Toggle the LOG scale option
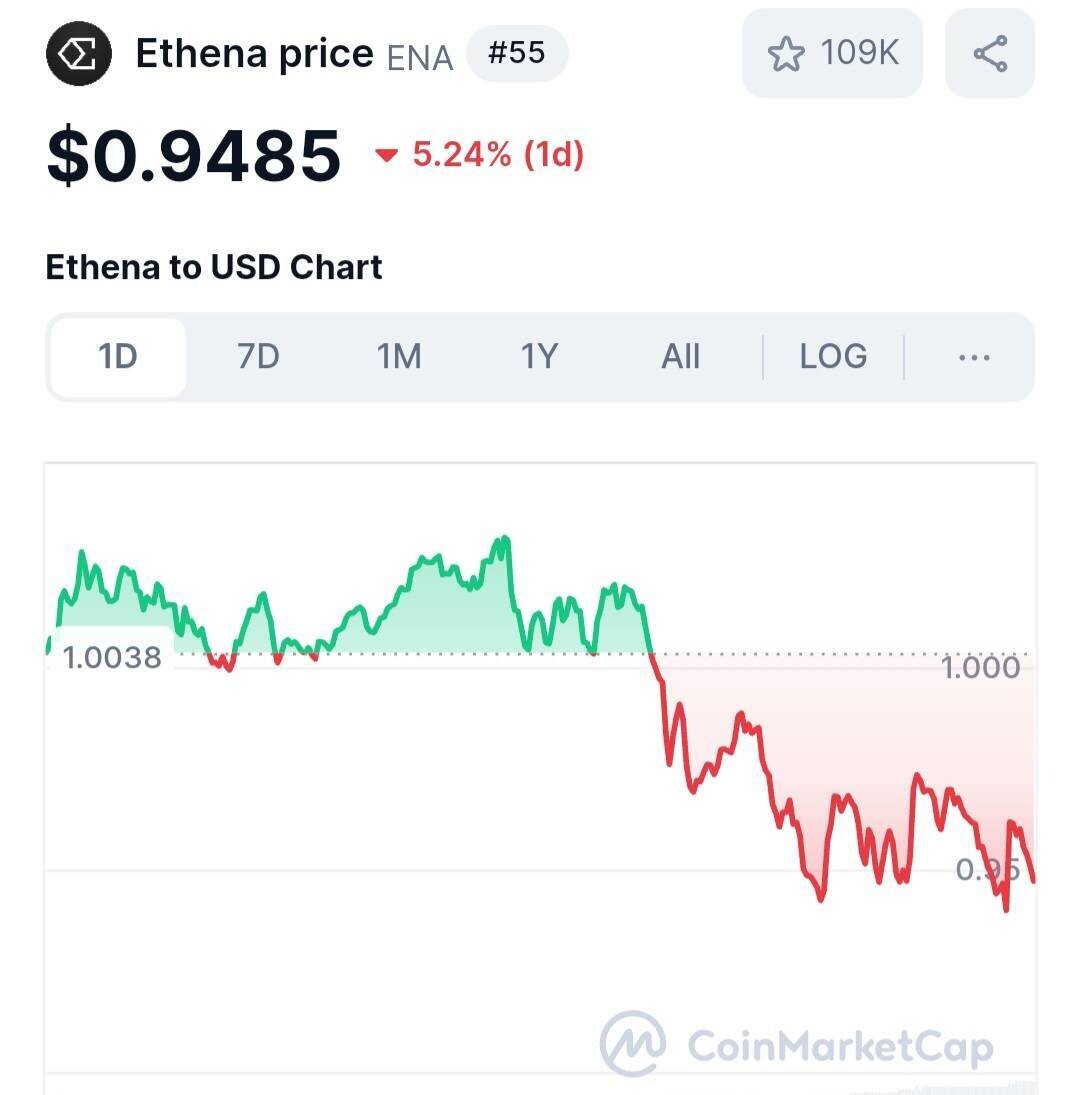The height and width of the screenshot is (1095, 1080). pos(833,357)
